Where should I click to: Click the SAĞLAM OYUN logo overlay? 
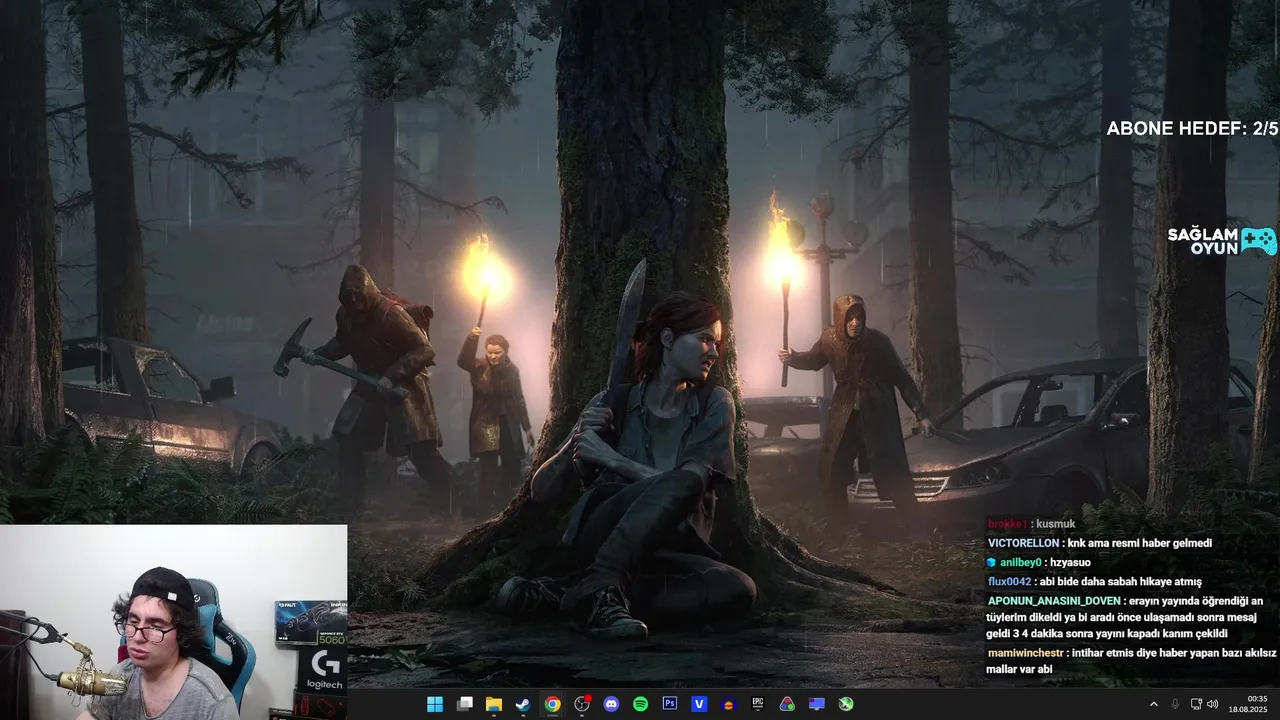[x=1222, y=241]
